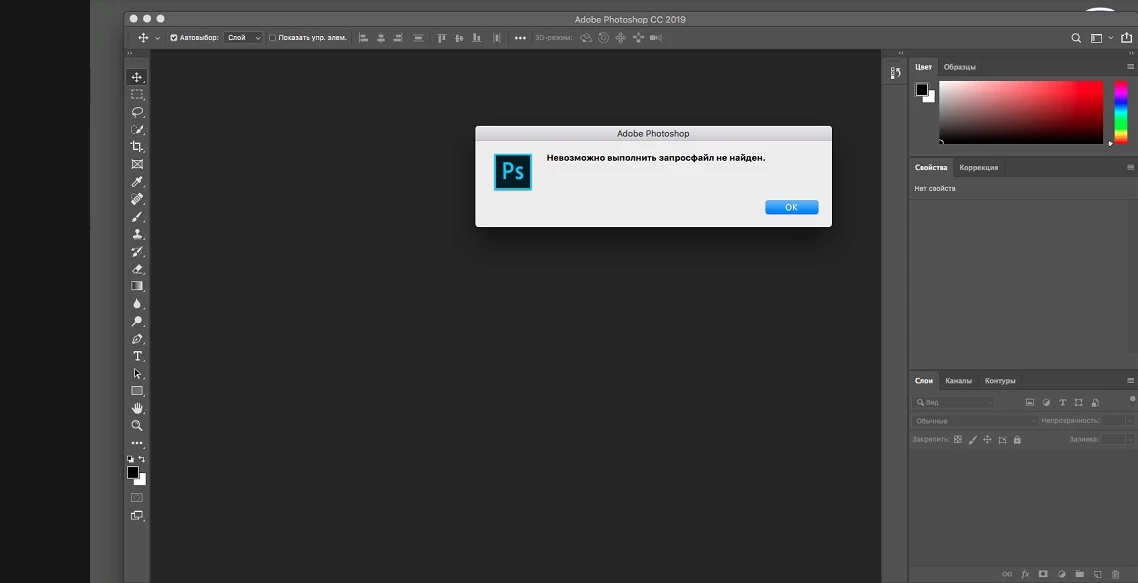Select the Path Selection tool
The height and width of the screenshot is (583, 1138).
136,373
